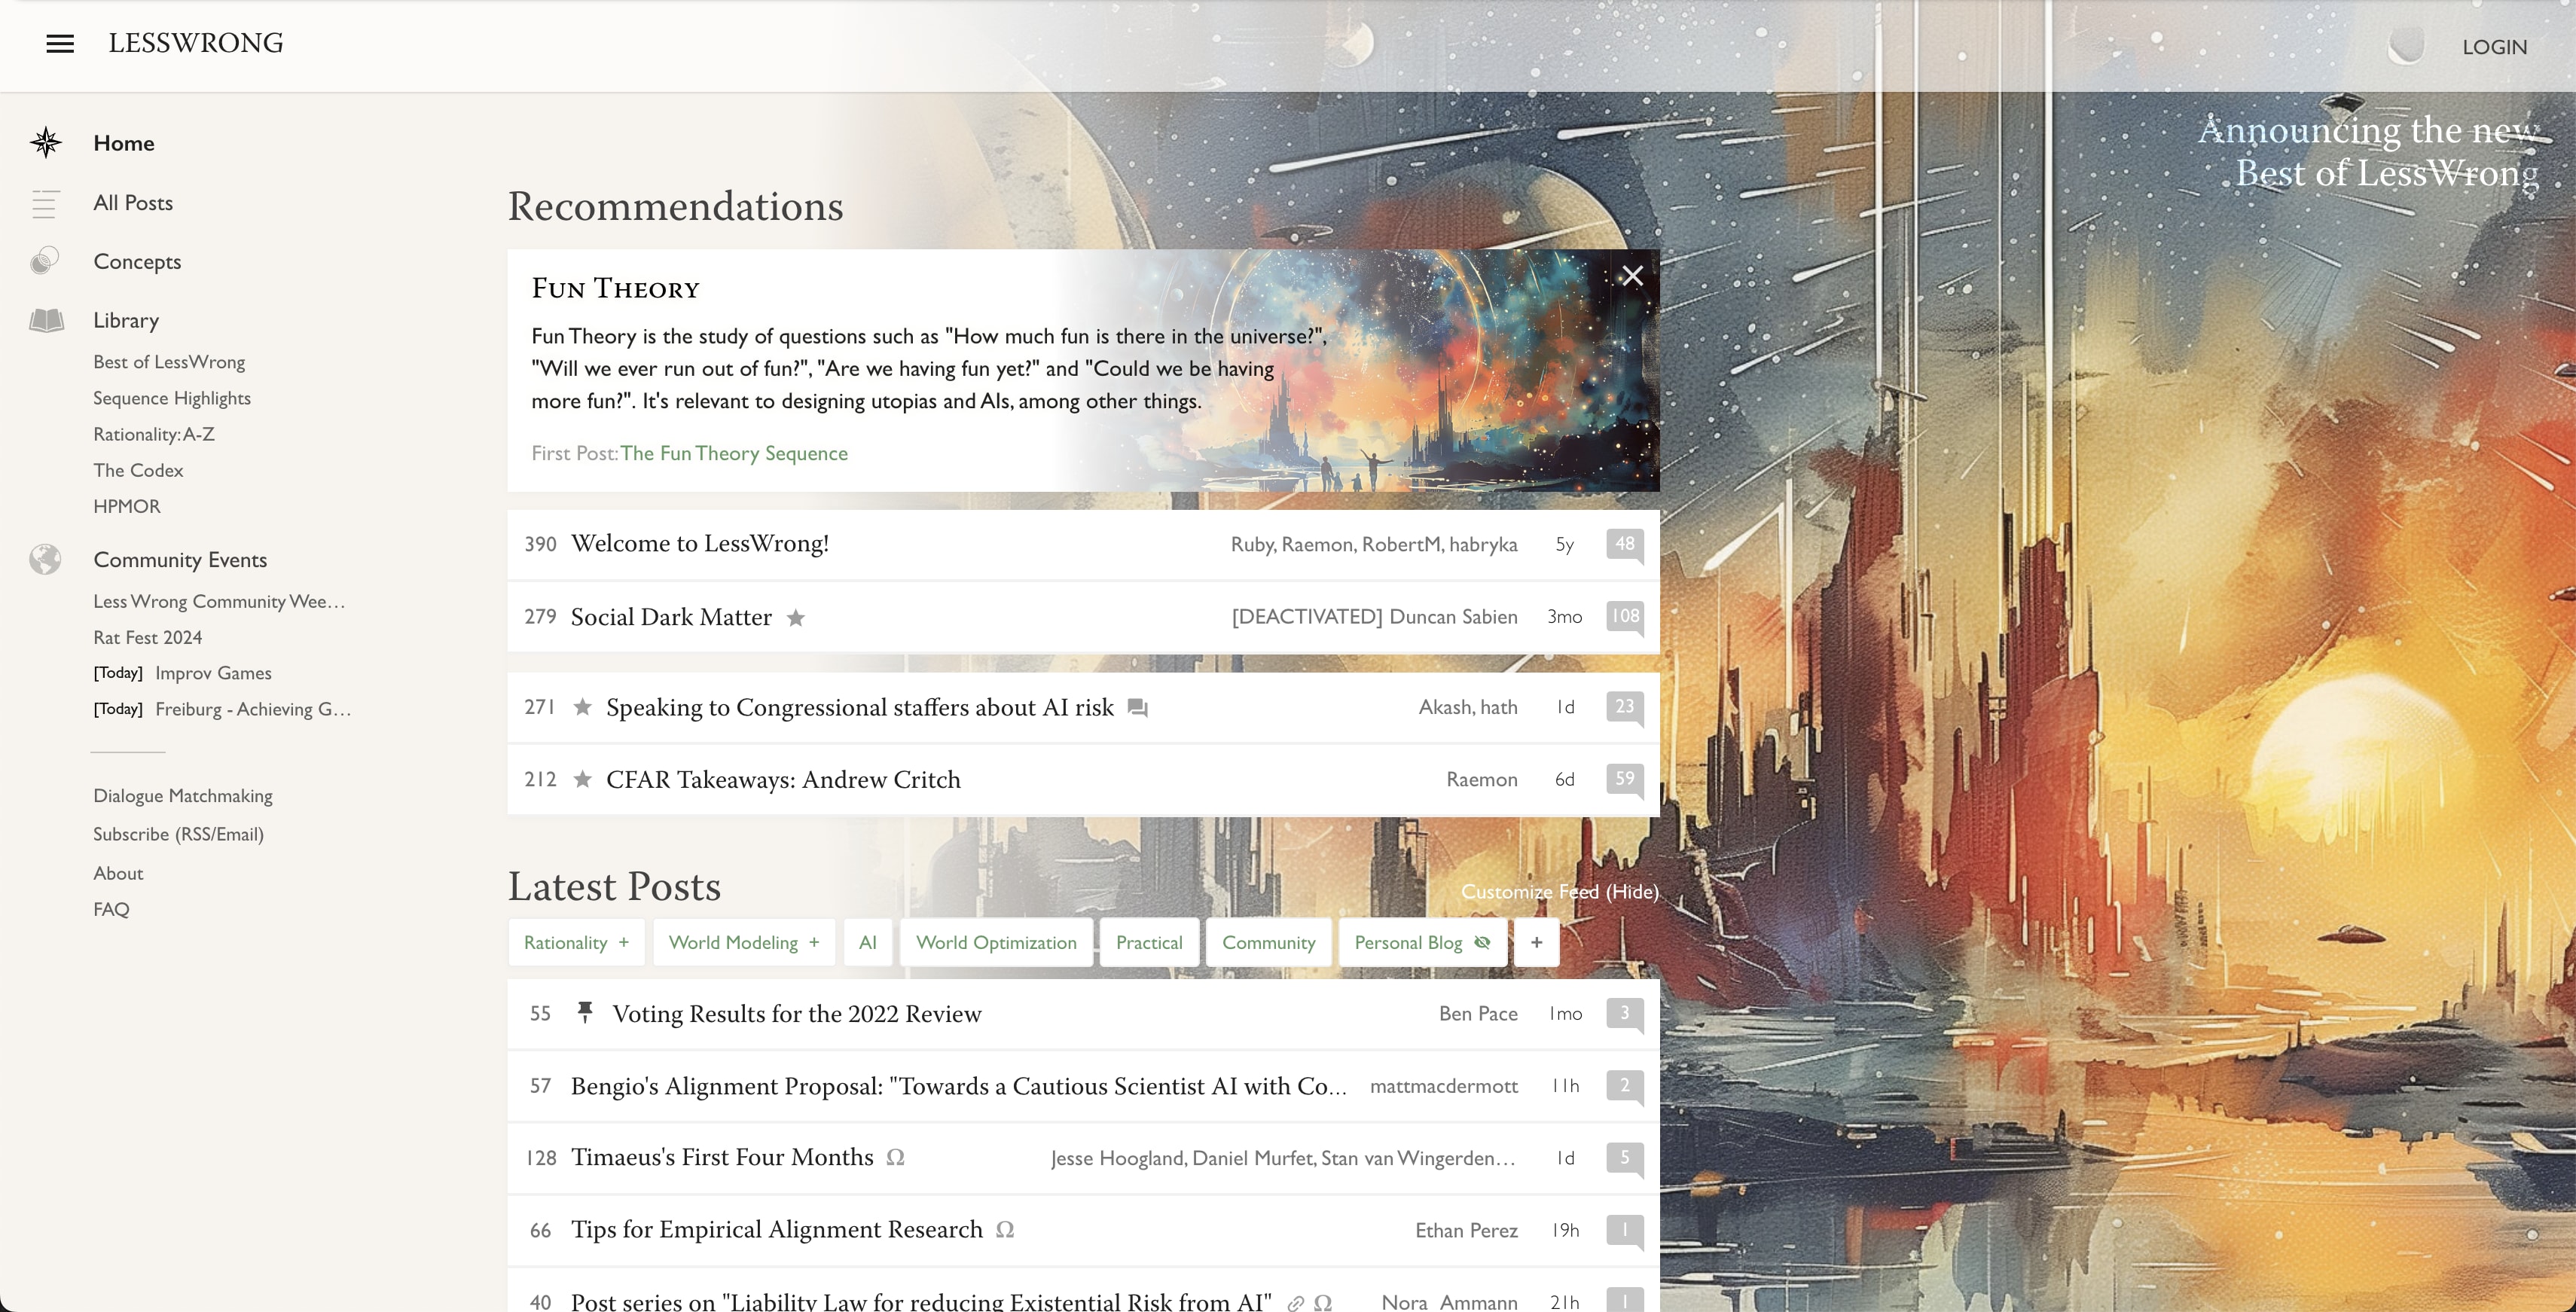Click the LOGIN button

coord(2494,47)
